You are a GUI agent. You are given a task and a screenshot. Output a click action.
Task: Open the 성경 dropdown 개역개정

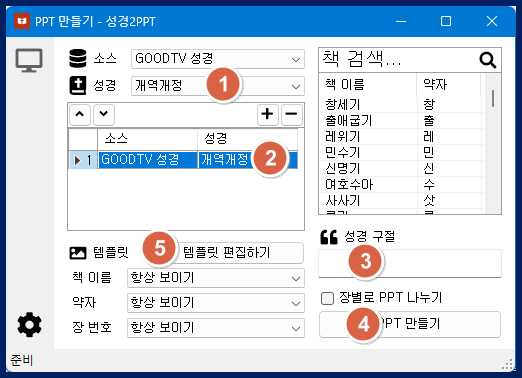218,86
